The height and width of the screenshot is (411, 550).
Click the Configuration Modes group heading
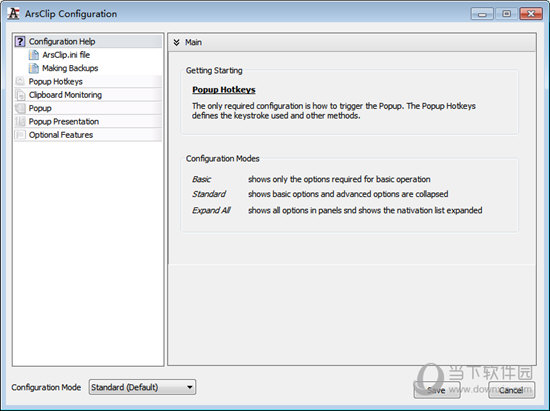click(x=222, y=159)
